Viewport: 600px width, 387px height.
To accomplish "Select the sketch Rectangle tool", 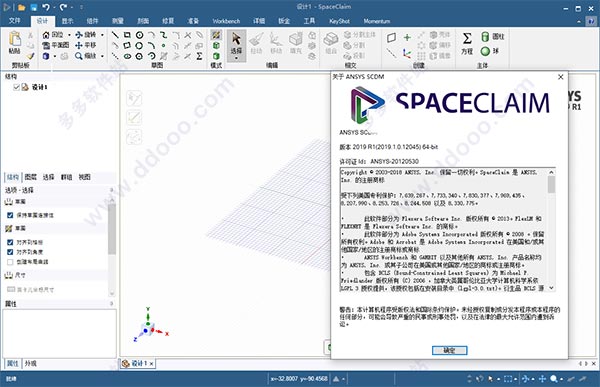I will [x=127, y=35].
